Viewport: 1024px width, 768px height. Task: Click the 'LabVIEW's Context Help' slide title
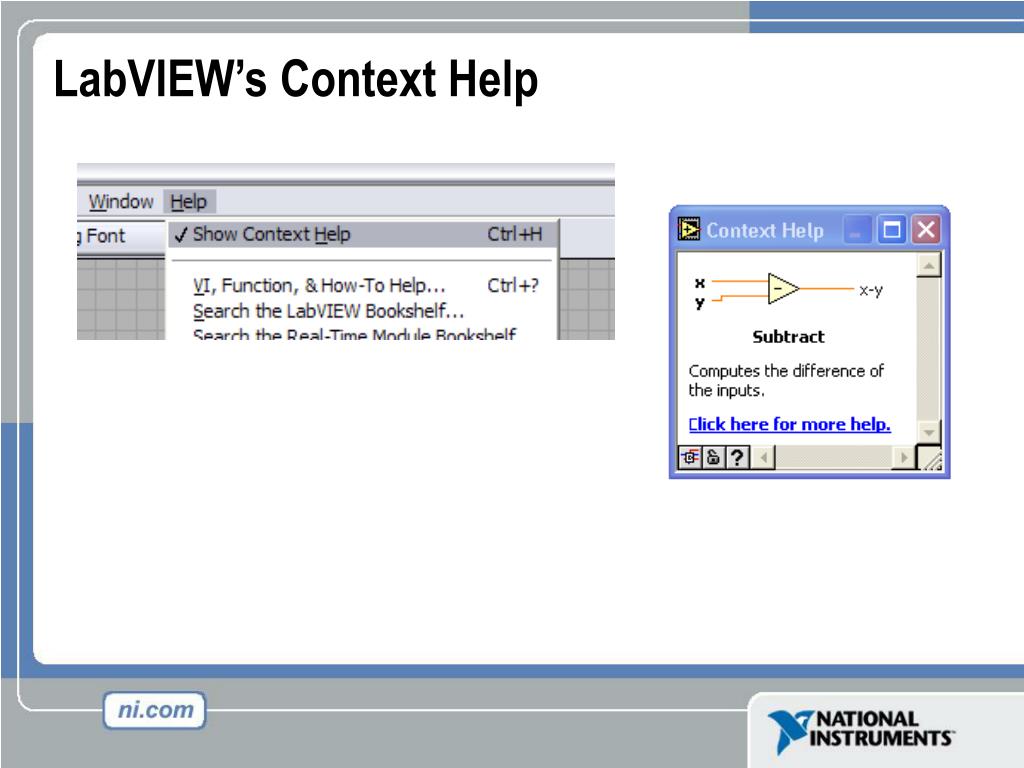(296, 79)
